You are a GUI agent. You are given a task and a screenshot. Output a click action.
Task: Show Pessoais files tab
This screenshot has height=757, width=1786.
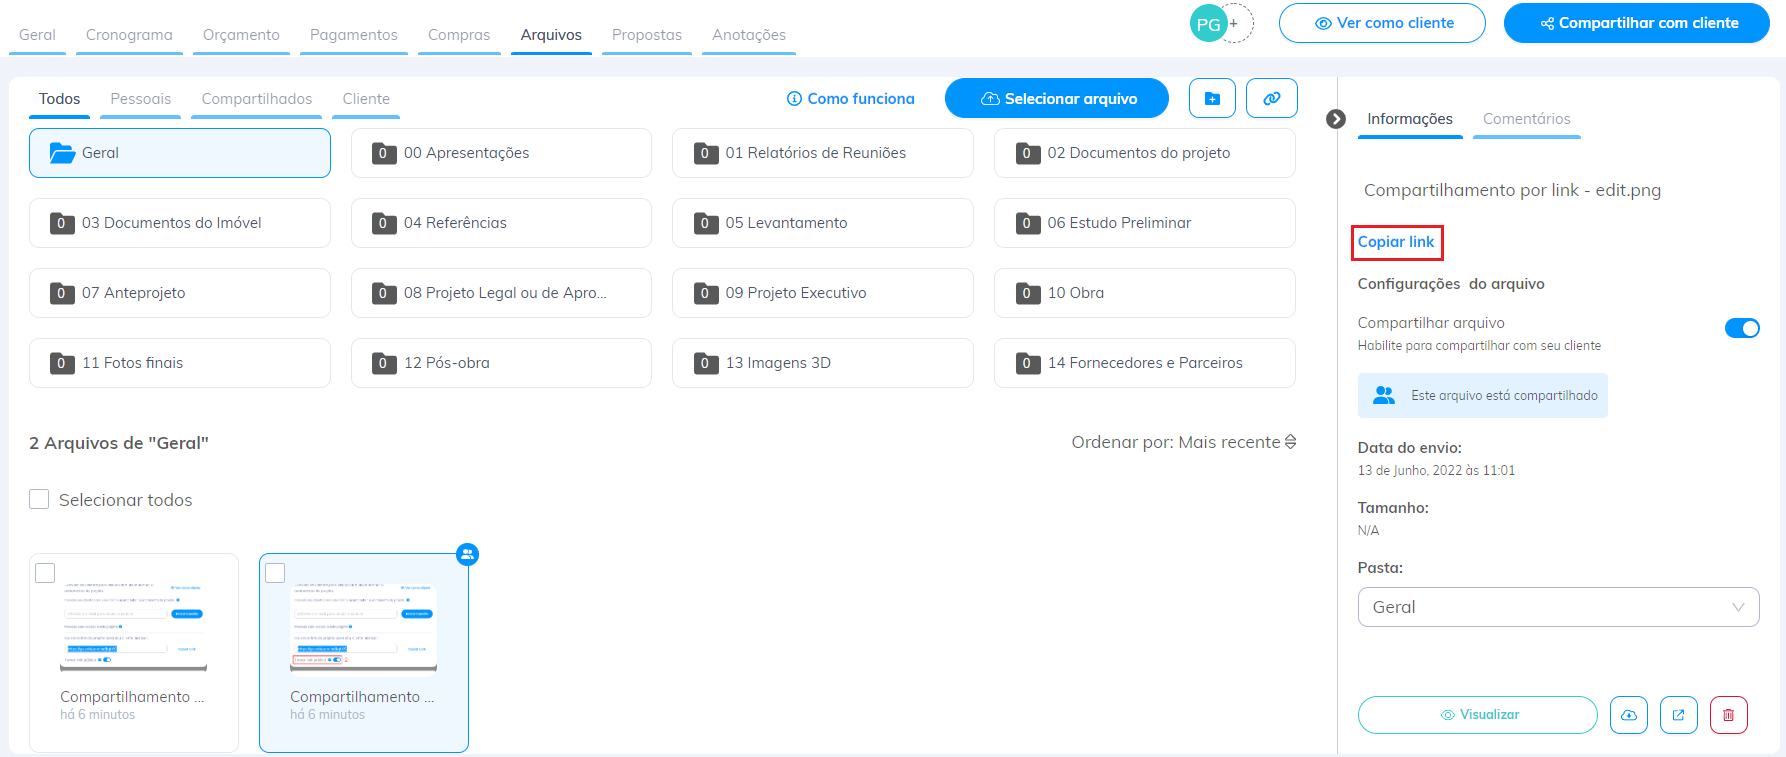[141, 99]
